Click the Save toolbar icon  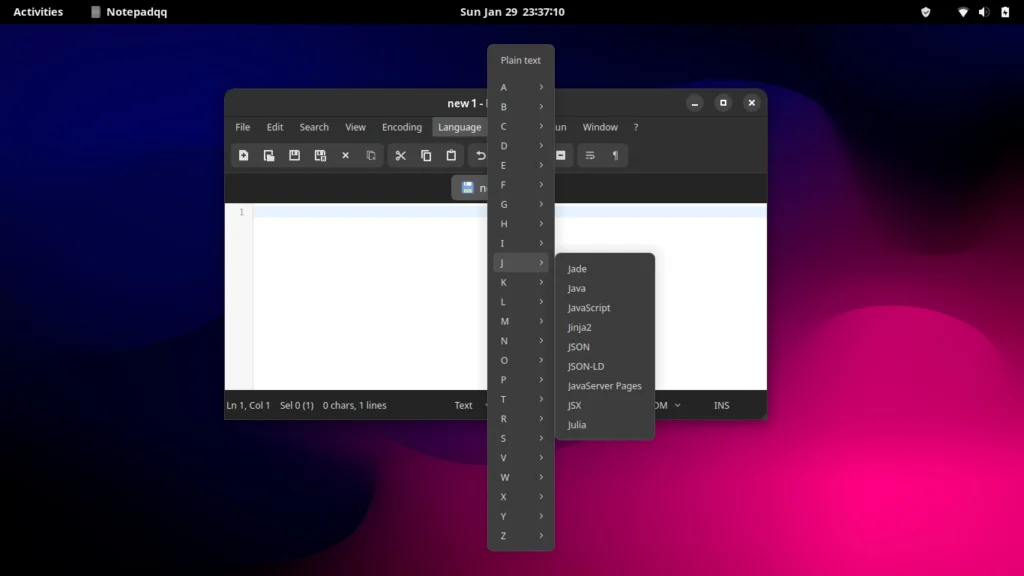294,155
